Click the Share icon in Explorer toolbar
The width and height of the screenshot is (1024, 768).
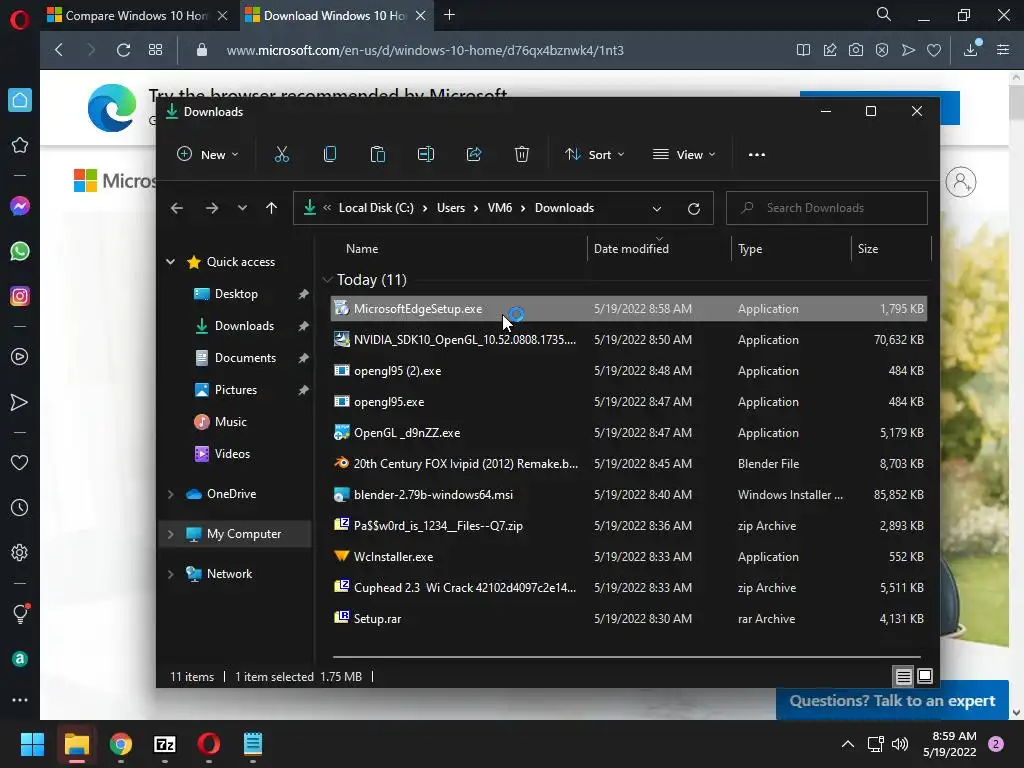pyautogui.click(x=473, y=155)
